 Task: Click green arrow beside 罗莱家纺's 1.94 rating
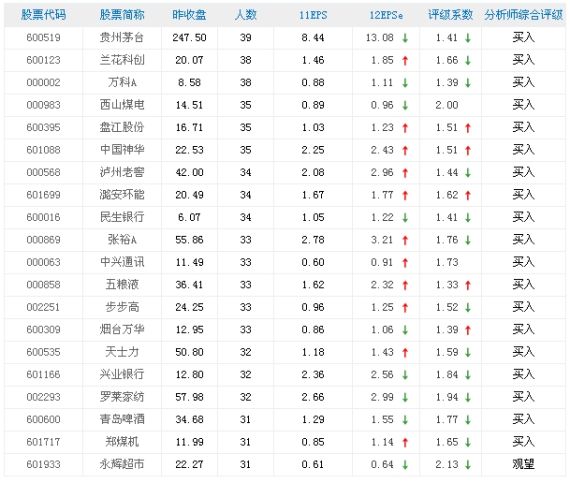tap(468, 397)
